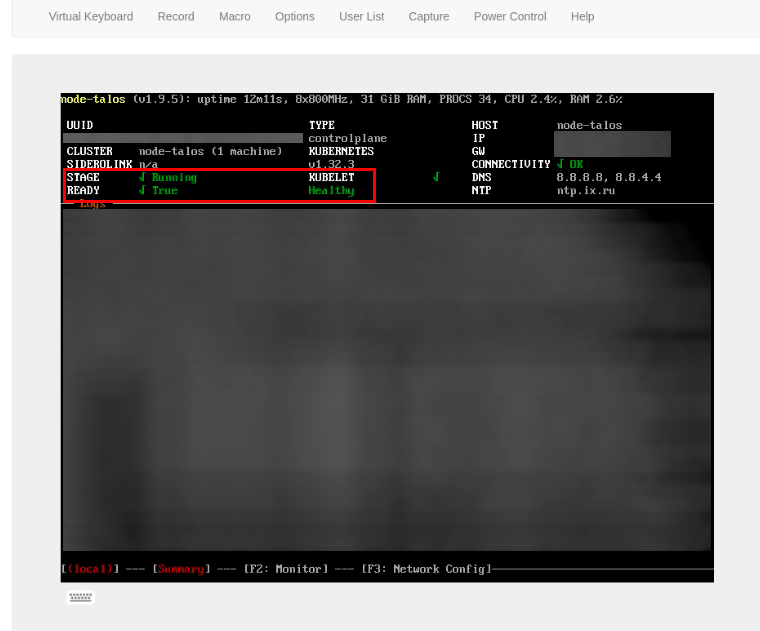The height and width of the screenshot is (631, 760).
Task: Click the on-screen keyboard icon below console
Action: pyautogui.click(x=81, y=597)
